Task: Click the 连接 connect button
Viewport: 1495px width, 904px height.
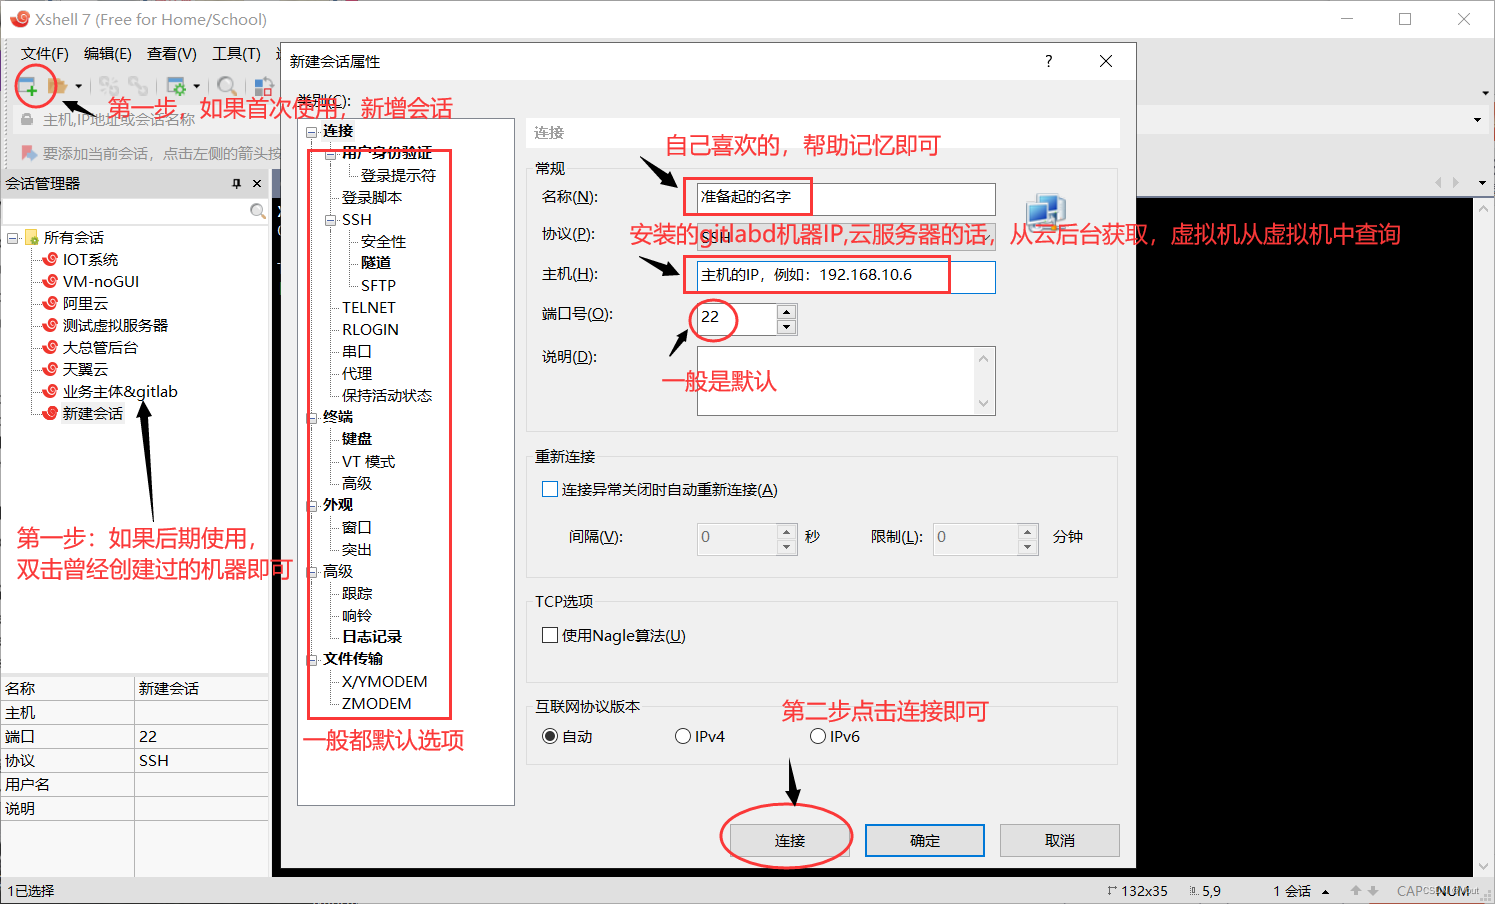Action: [x=790, y=840]
